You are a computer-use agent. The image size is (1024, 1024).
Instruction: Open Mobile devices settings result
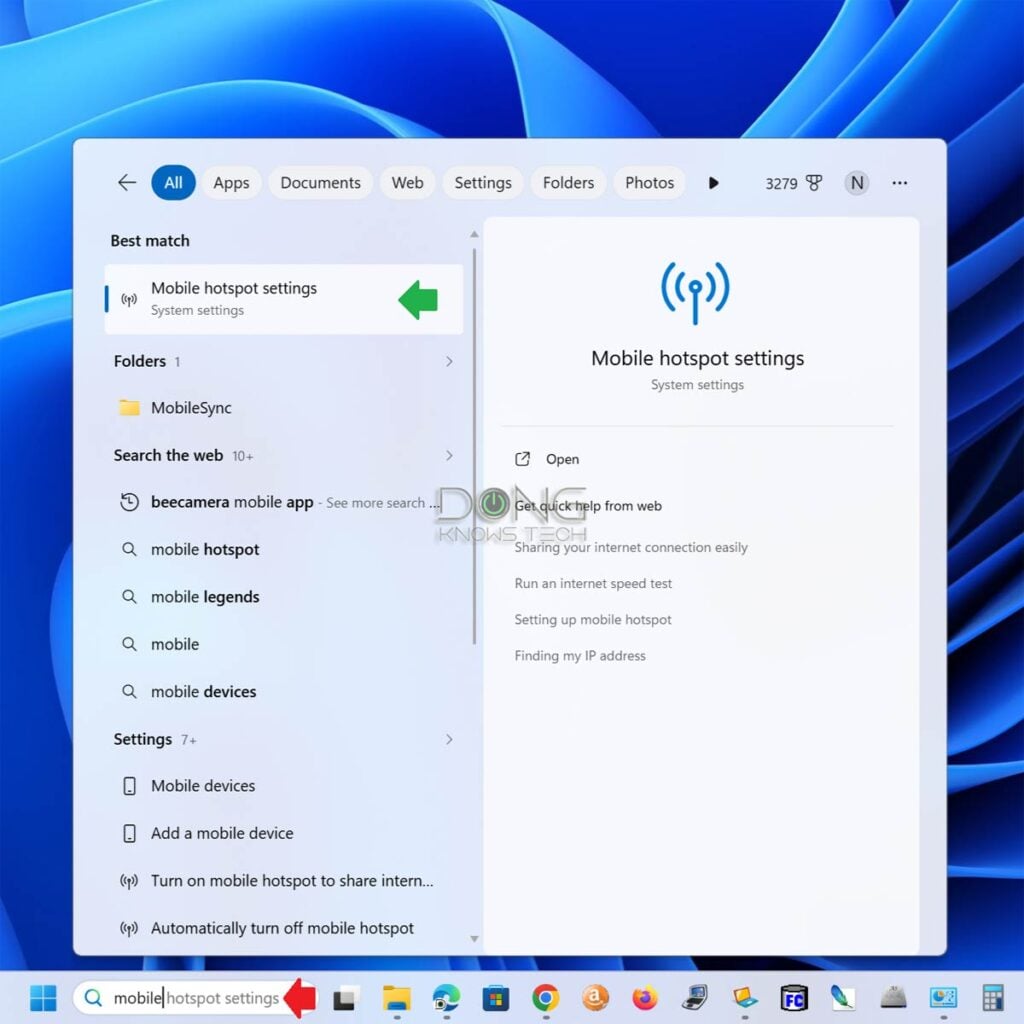pyautogui.click(x=283, y=786)
